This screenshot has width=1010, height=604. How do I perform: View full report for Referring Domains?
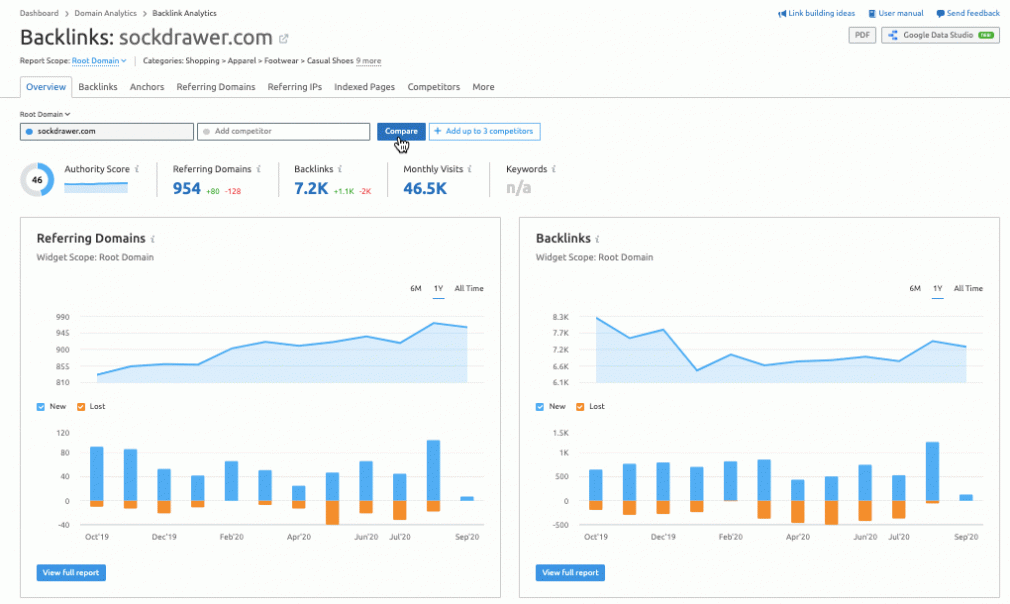tap(71, 572)
